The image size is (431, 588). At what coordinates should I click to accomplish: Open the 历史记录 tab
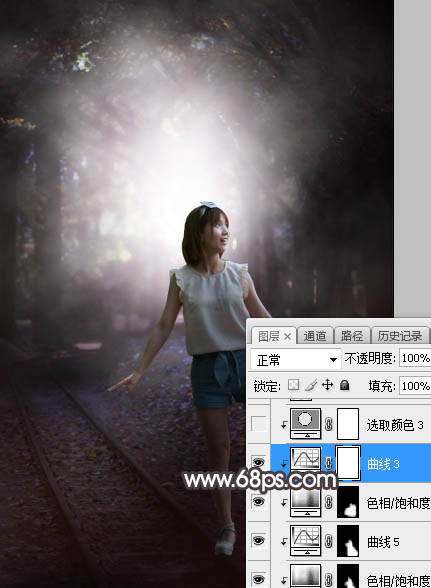tap(399, 336)
